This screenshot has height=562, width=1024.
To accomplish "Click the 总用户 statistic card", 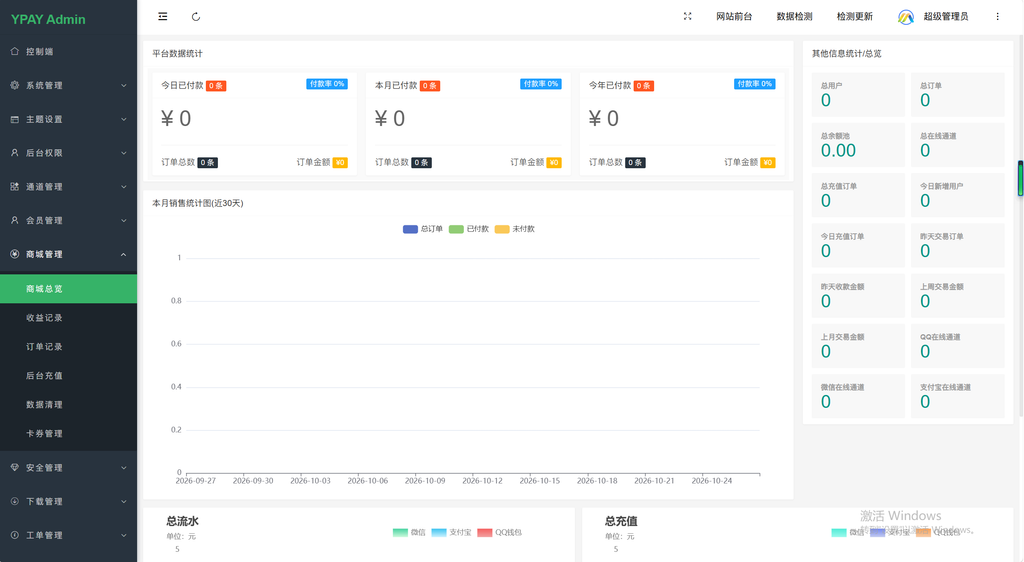I will click(x=858, y=95).
